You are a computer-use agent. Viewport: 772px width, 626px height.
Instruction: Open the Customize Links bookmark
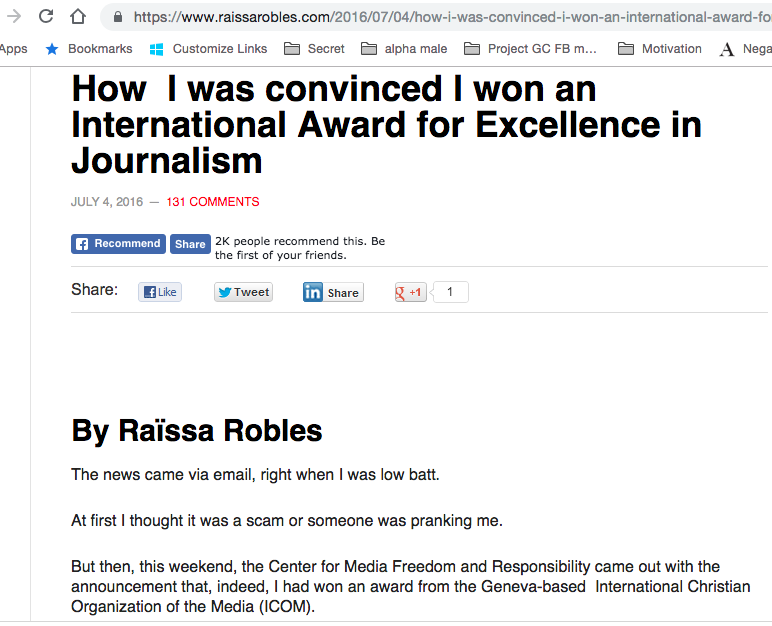click(x=208, y=49)
